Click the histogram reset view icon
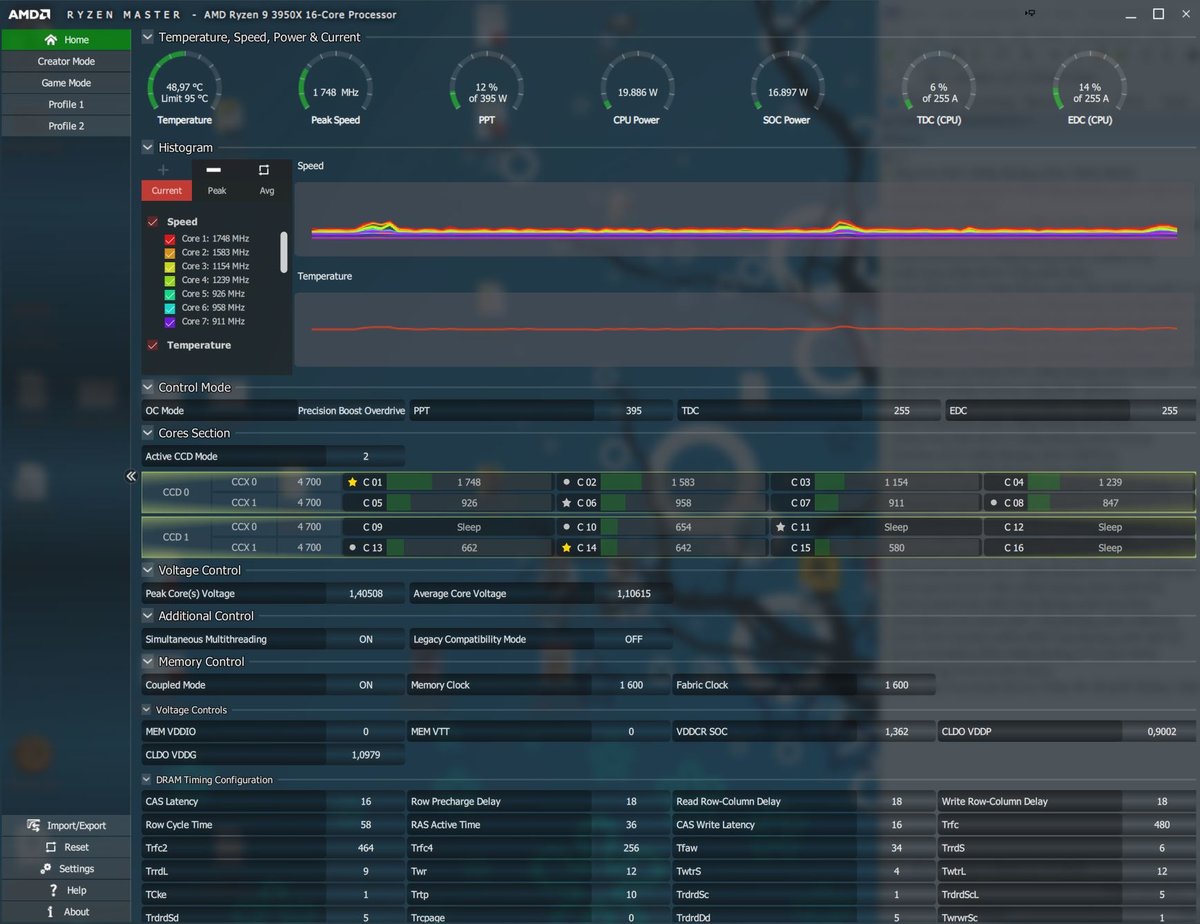The image size is (1200, 924). click(x=264, y=169)
